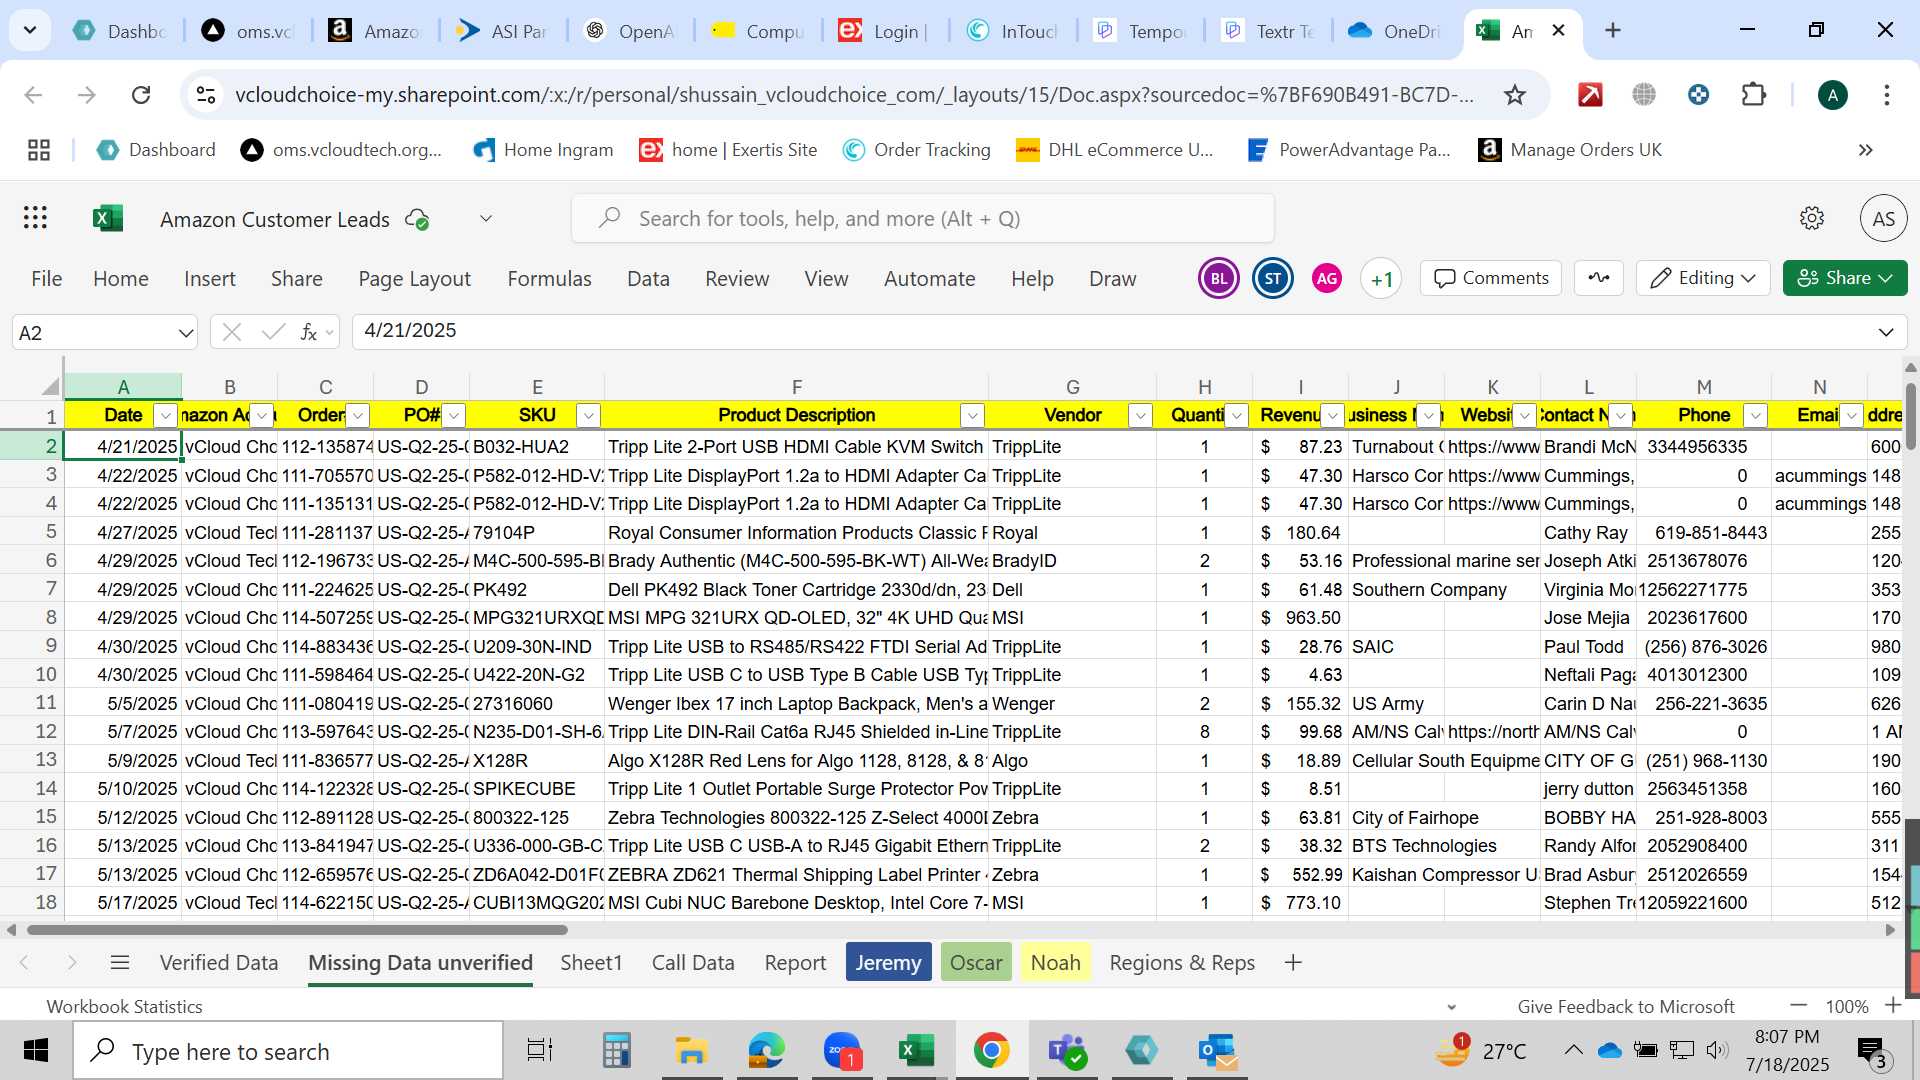Show presence of user ST
This screenshot has height=1080, width=1920.
point(1273,279)
